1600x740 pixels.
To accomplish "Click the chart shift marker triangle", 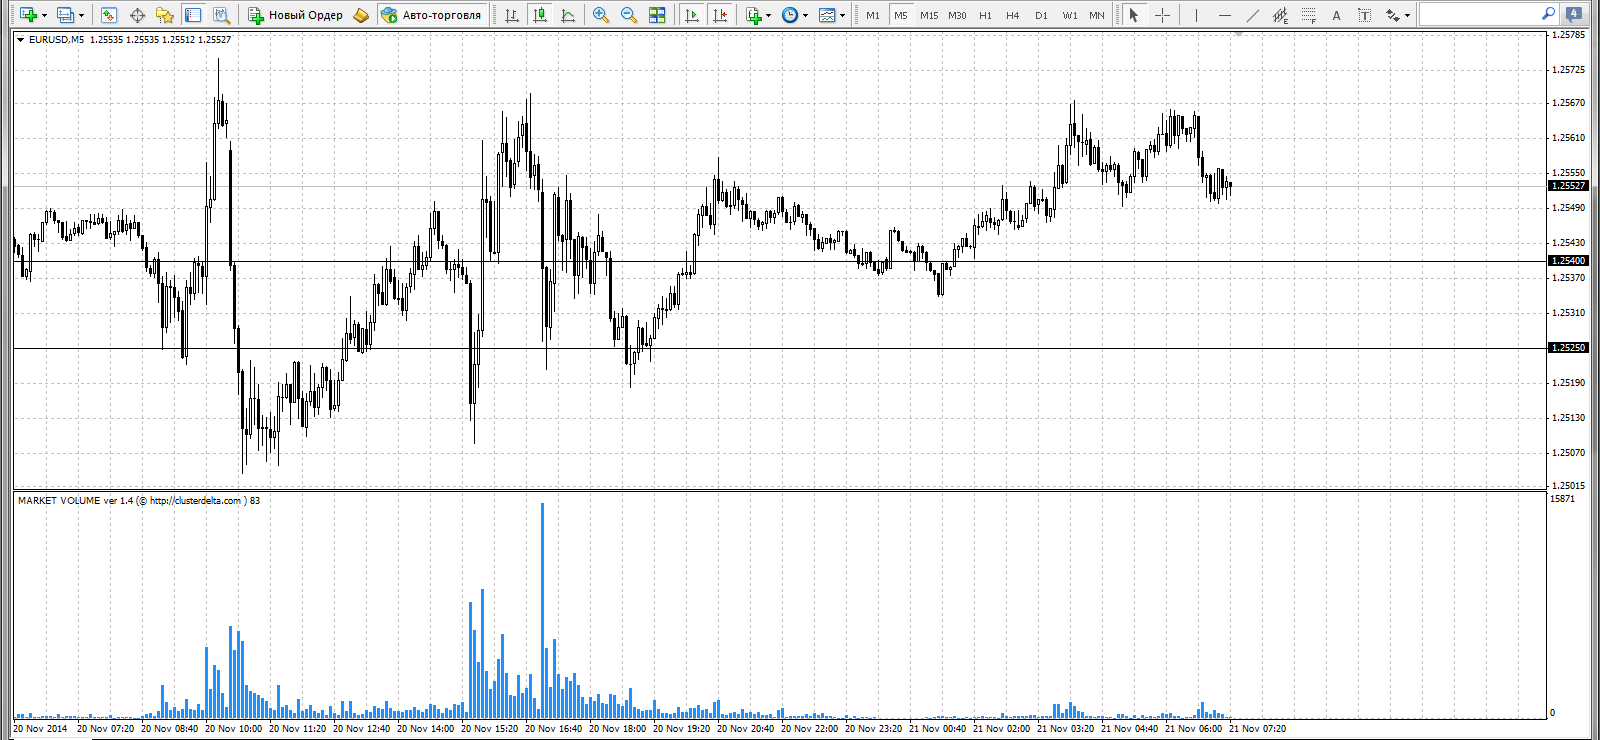I will pos(1238,34).
